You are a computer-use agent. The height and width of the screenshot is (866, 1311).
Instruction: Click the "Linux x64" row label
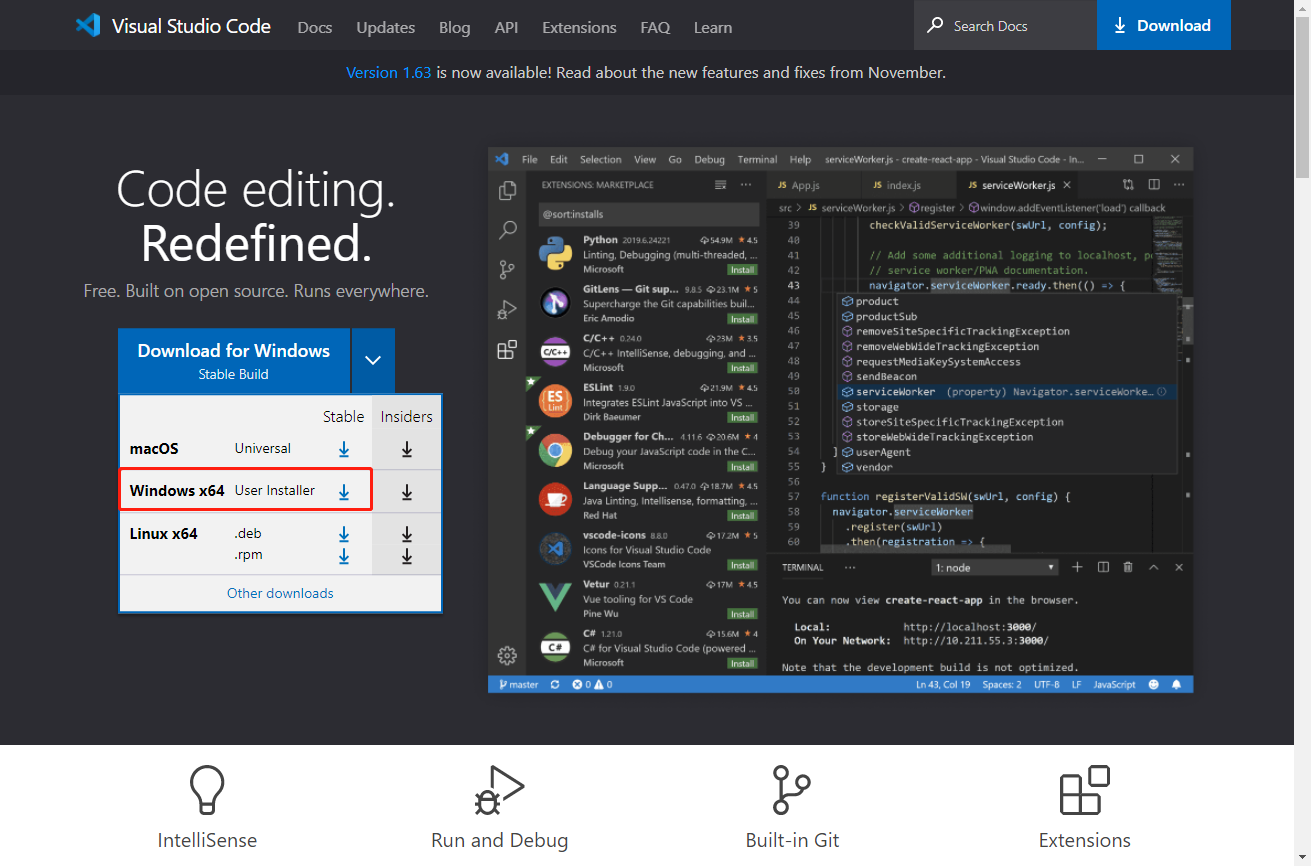pyautogui.click(x=164, y=534)
